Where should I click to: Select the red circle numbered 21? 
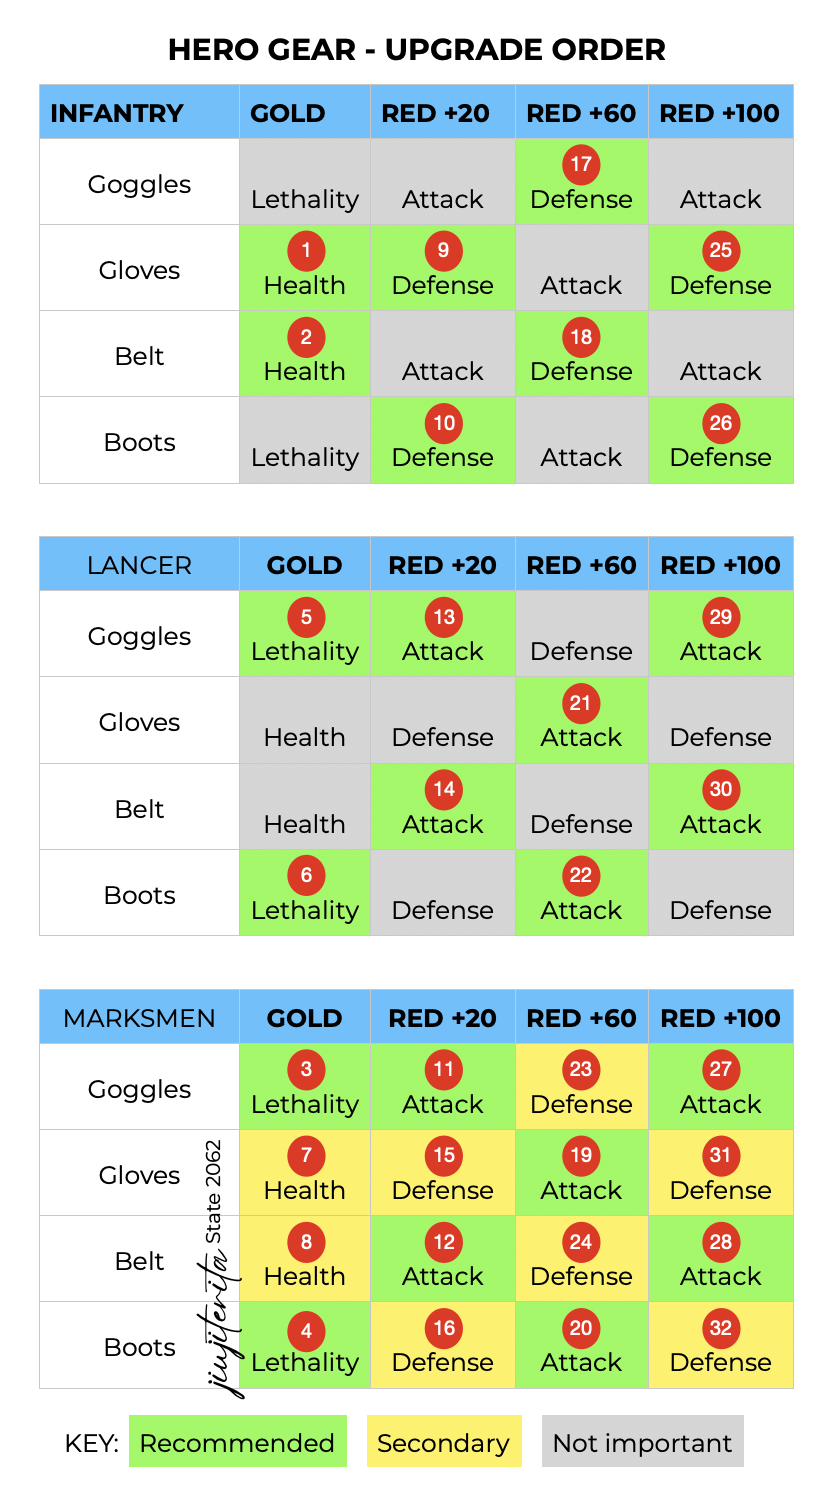581,703
